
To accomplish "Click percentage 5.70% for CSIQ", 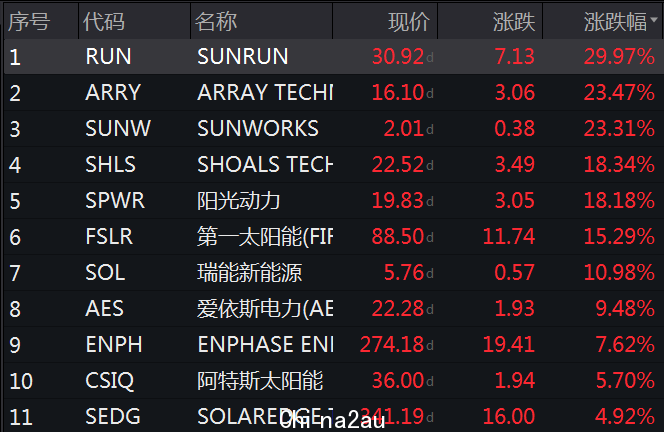I will tap(625, 380).
